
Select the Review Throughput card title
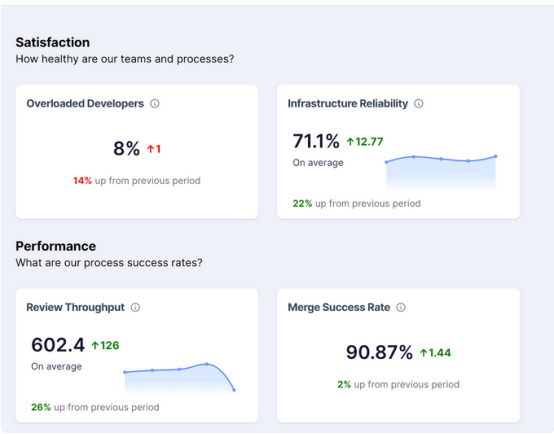click(76, 307)
